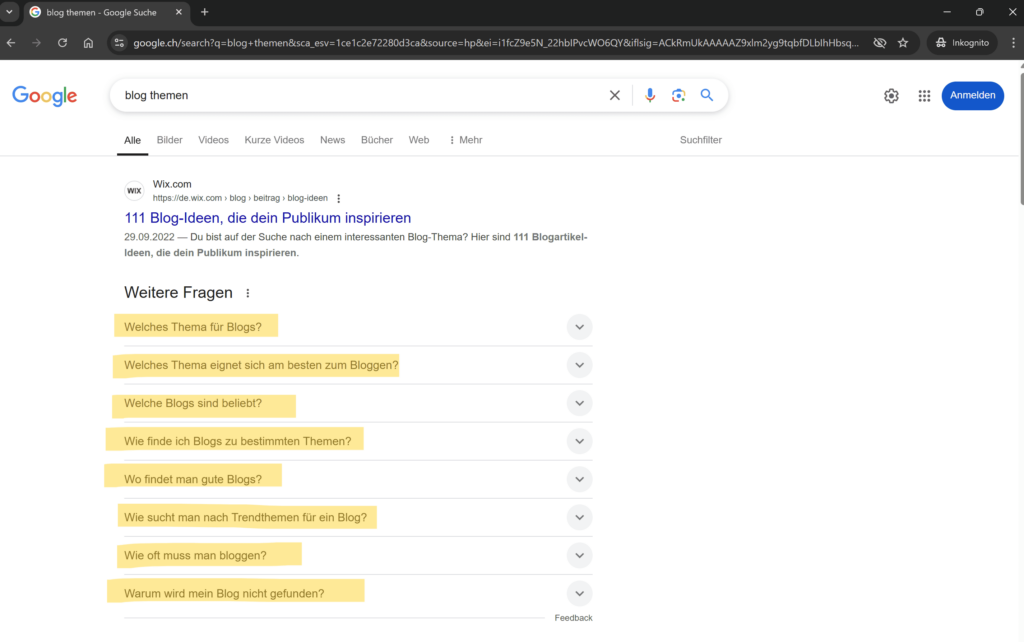The width and height of the screenshot is (1024, 642).
Task: Expand "Wie oft muss man bloggen?" question
Action: click(x=579, y=555)
